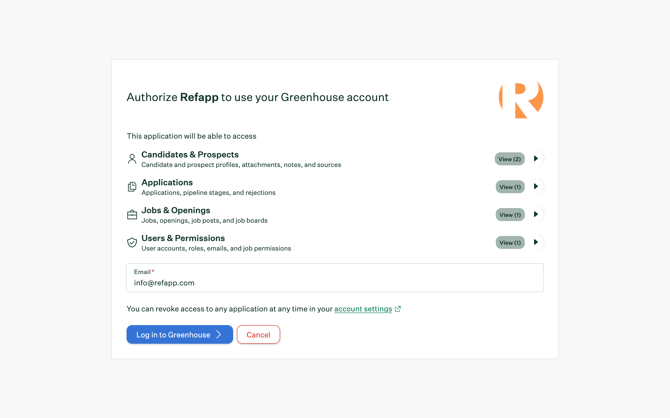The height and width of the screenshot is (418, 670).
Task: Click the View (1) badge for Jobs & Openings
Action: point(510,215)
